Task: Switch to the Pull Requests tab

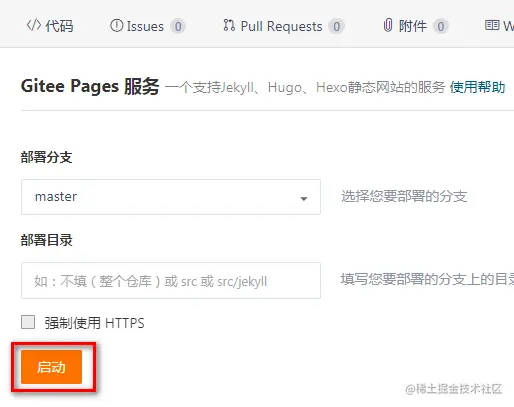Action: 284,26
